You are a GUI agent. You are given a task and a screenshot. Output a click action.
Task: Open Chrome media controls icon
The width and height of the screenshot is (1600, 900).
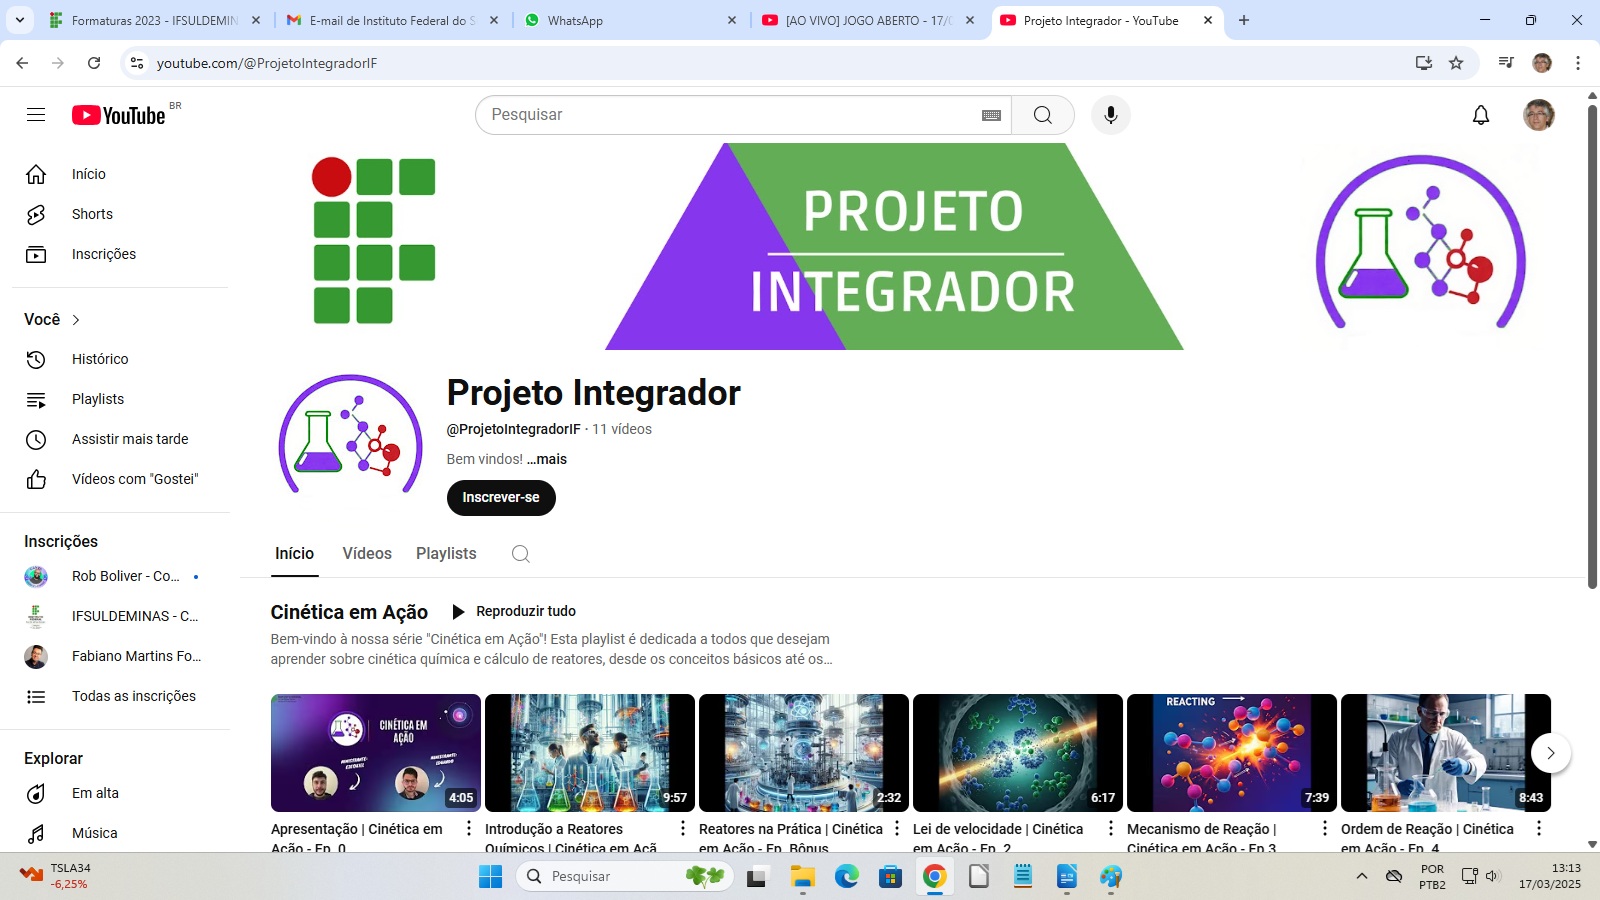click(x=1506, y=63)
